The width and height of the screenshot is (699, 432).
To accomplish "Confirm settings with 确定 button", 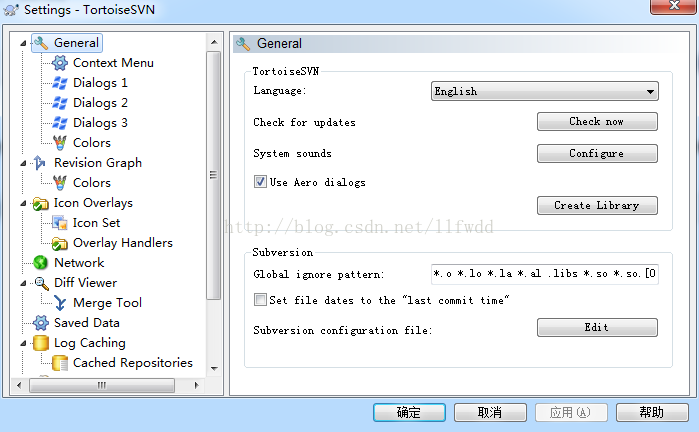I will (x=409, y=412).
